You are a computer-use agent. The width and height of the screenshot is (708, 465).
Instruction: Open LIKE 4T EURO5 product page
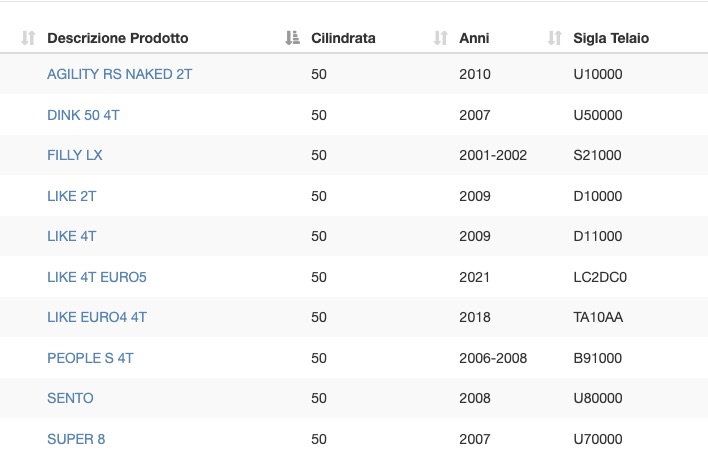pyautogui.click(x=97, y=277)
